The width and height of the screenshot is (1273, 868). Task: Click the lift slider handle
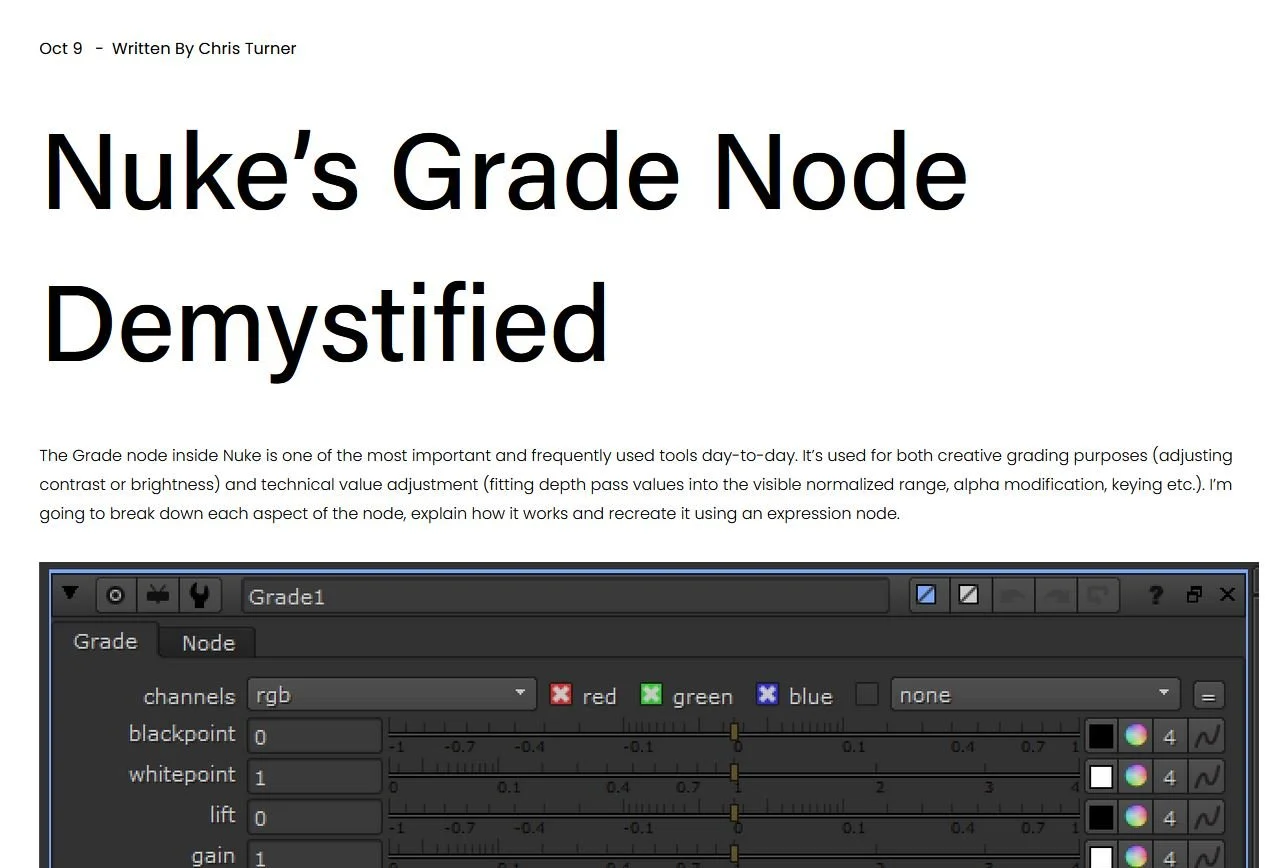click(x=734, y=812)
